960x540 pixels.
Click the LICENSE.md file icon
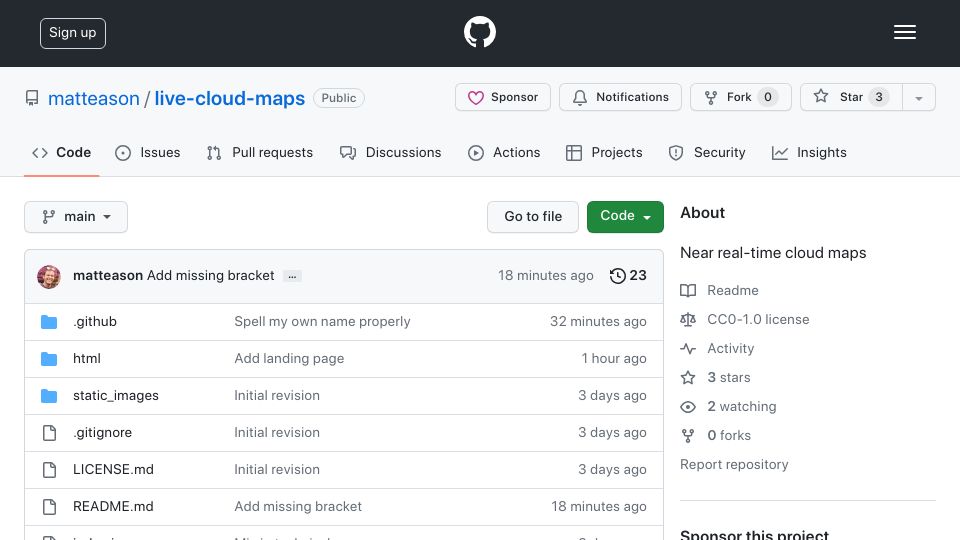tap(50, 470)
